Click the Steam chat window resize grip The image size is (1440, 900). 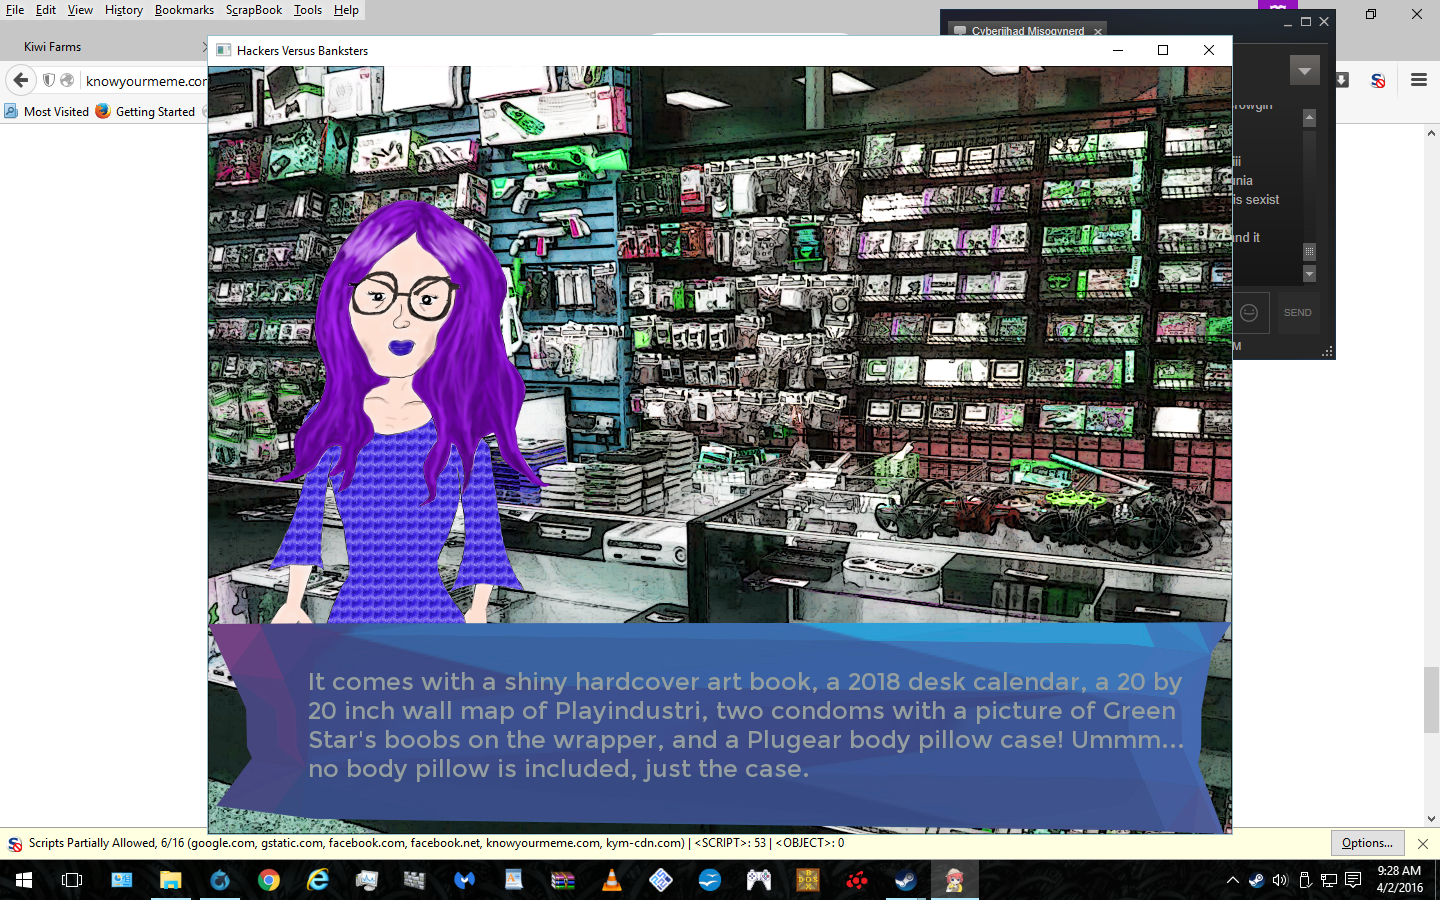(x=1328, y=352)
